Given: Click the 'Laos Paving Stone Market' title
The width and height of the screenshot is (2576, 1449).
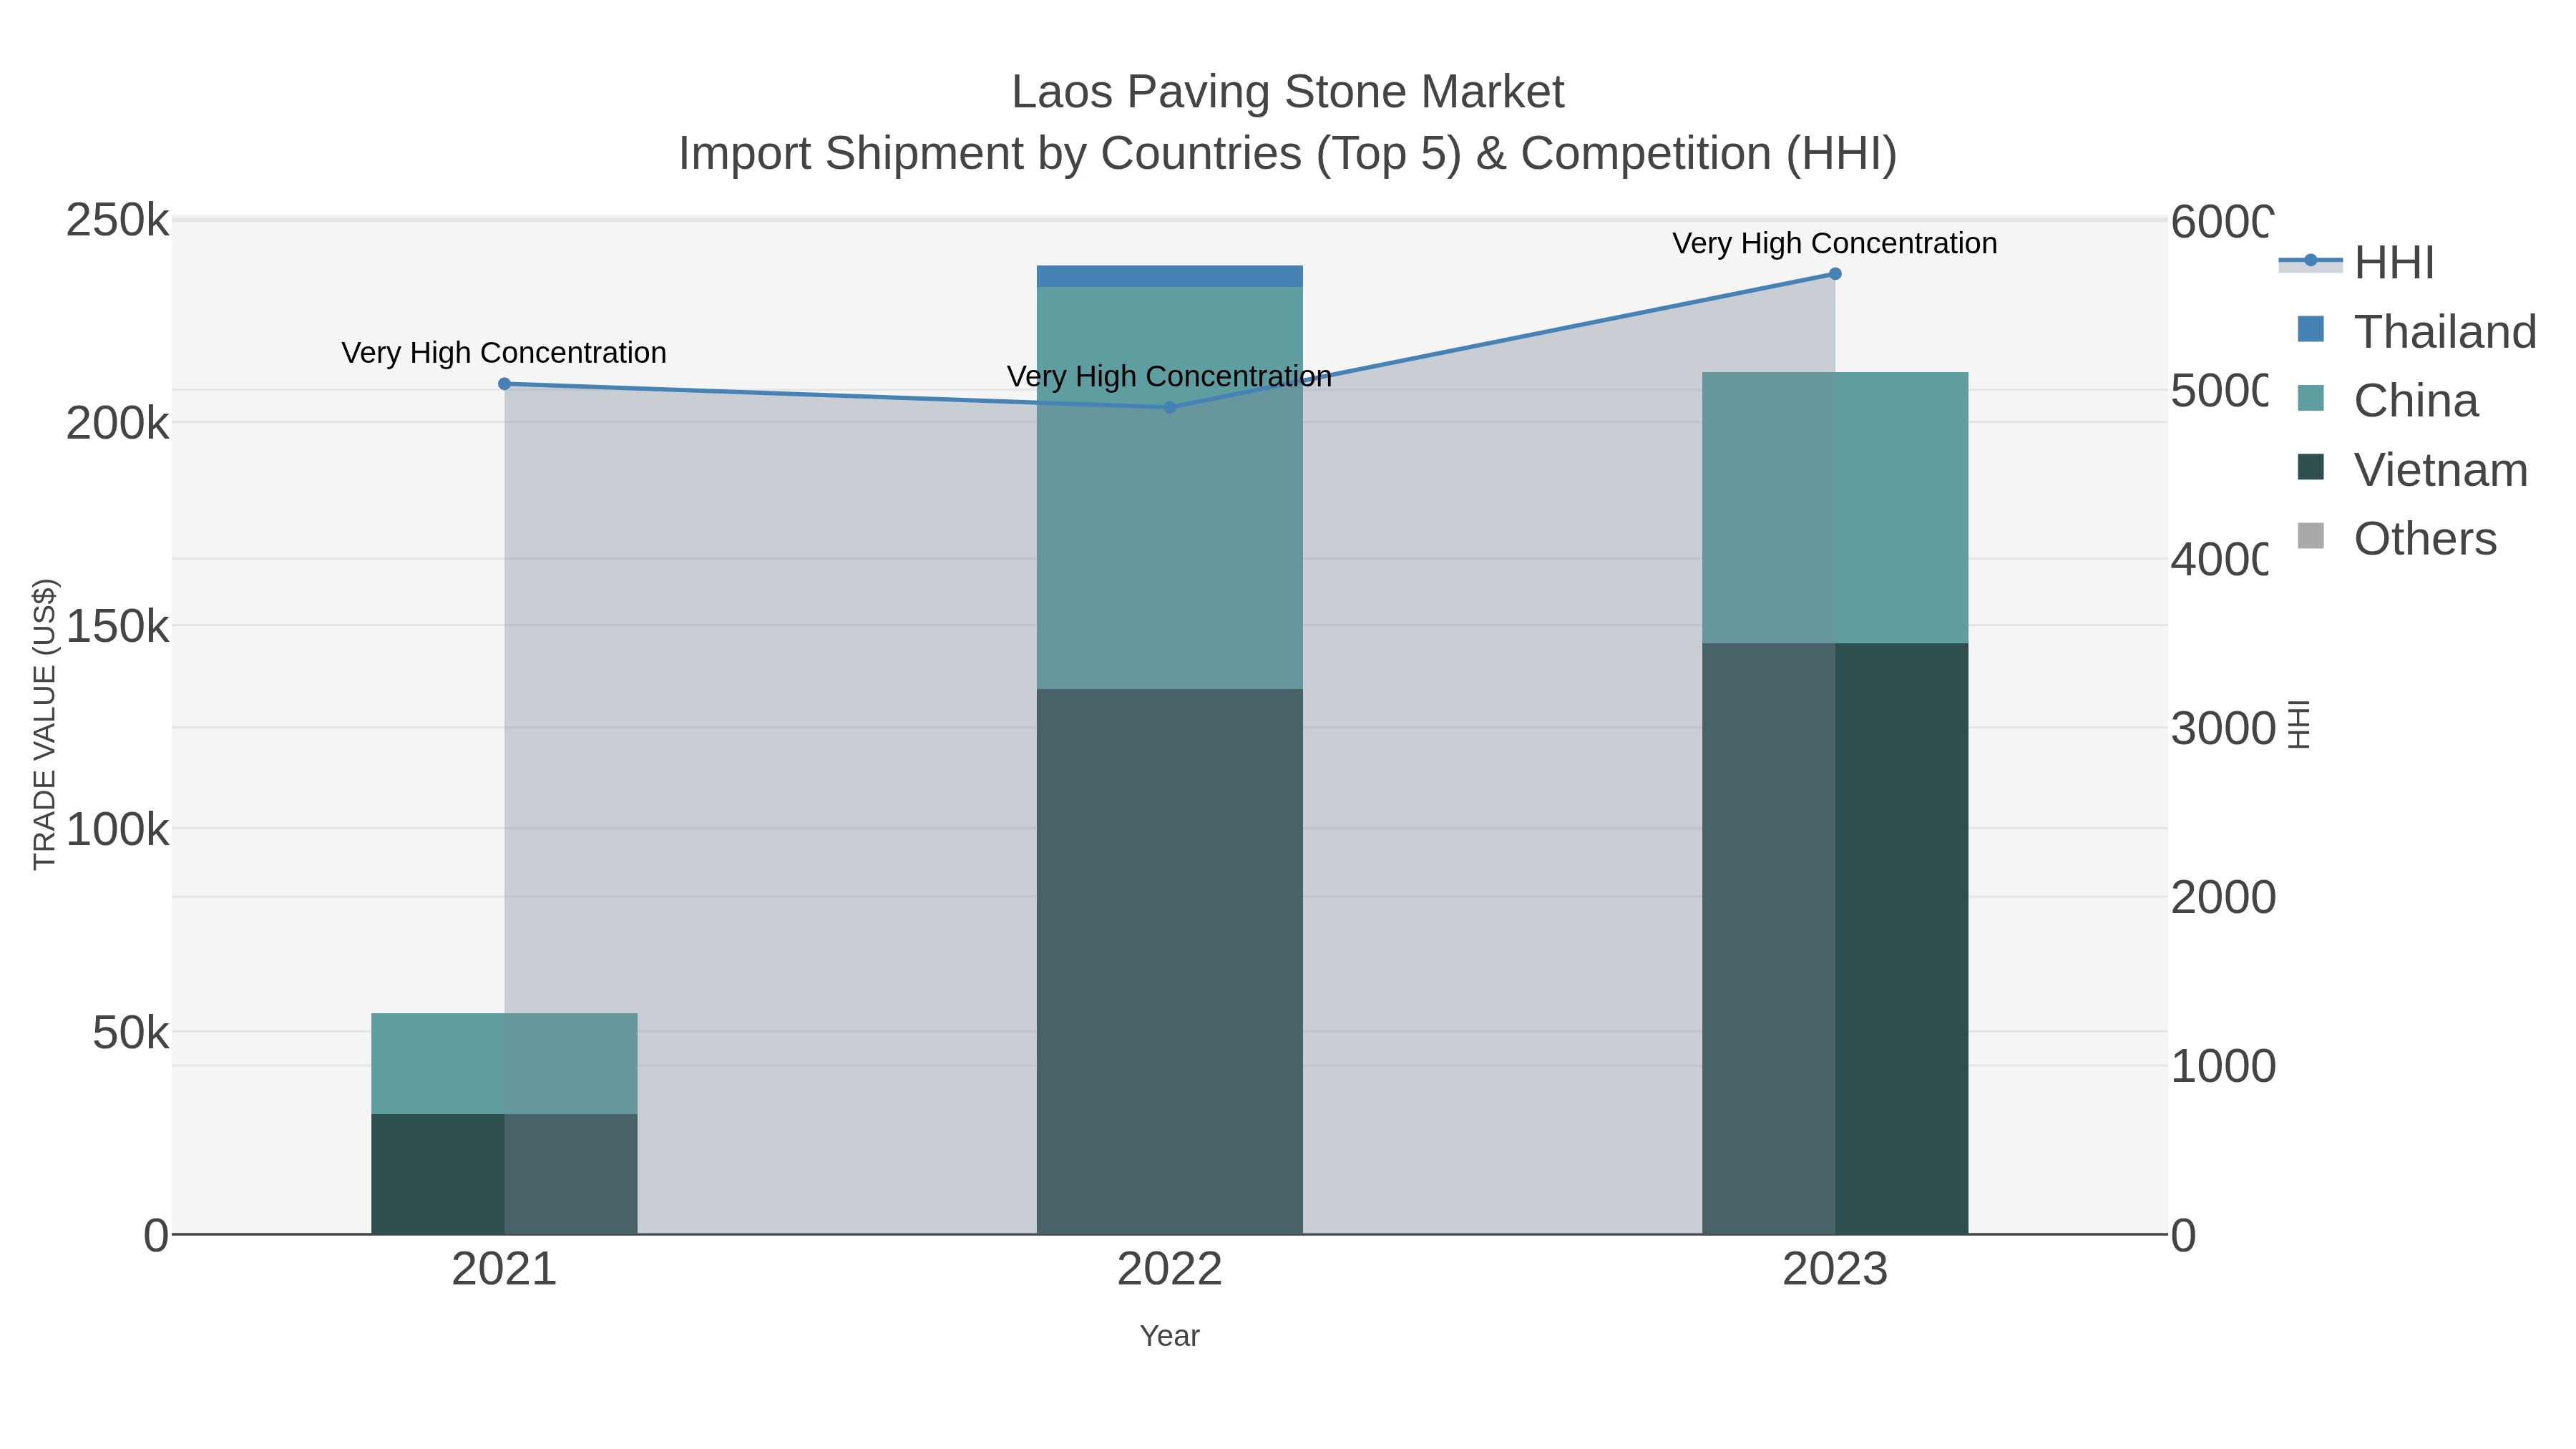Looking at the screenshot, I should click(1288, 92).
